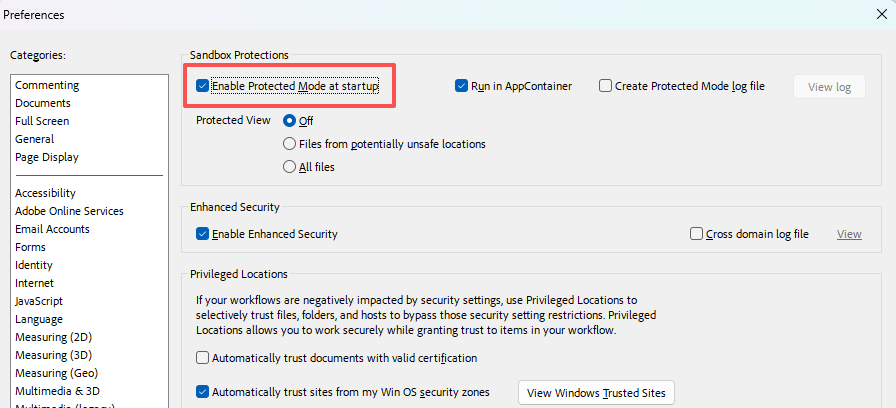Image resolution: width=896 pixels, height=408 pixels.
Task: Choose the Measuring (Geo) category
Action: click(x=55, y=373)
